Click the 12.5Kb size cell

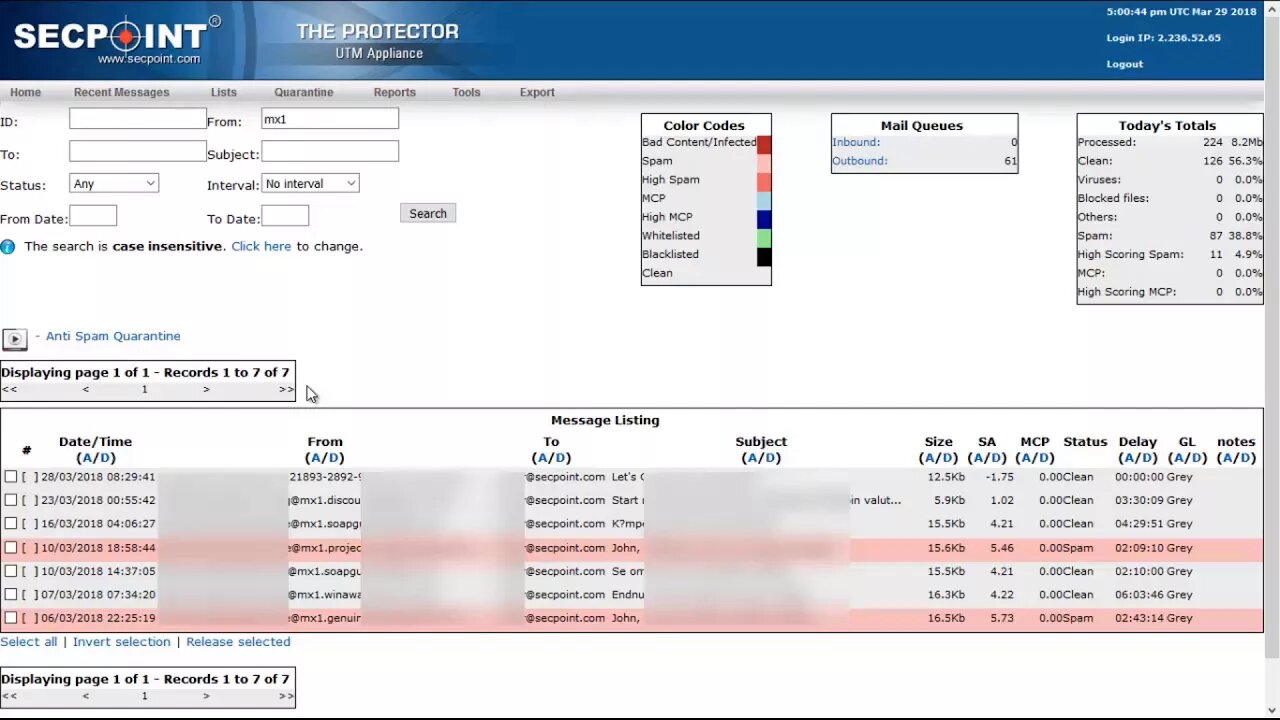click(x=946, y=477)
